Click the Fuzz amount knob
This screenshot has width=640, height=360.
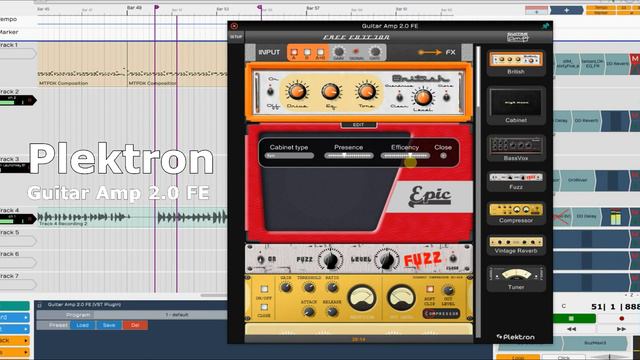tap(330, 260)
